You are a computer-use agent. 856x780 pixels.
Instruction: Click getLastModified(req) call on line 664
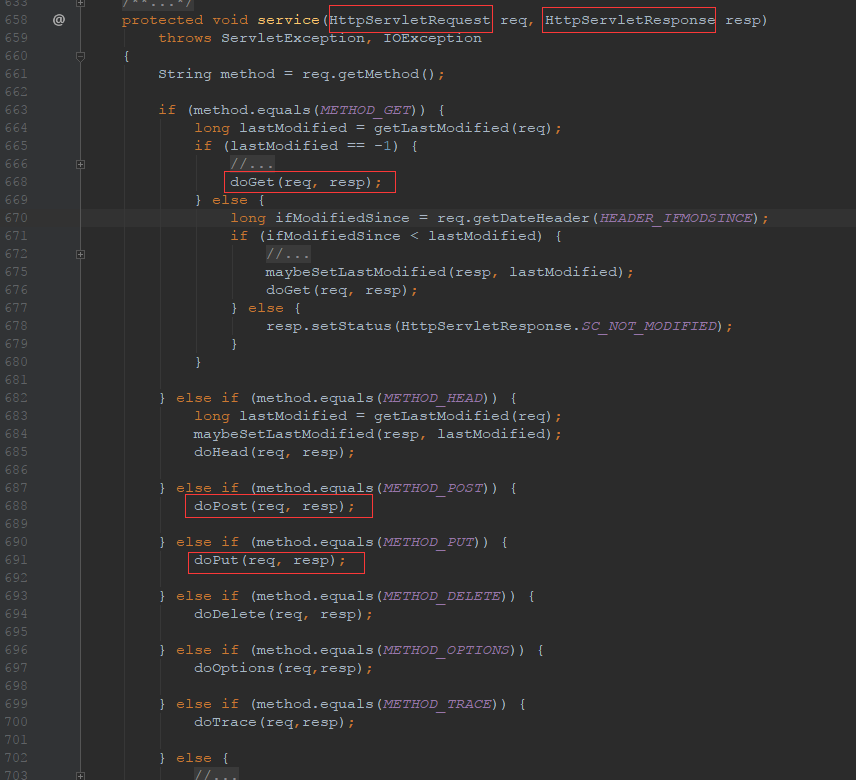pos(462,128)
